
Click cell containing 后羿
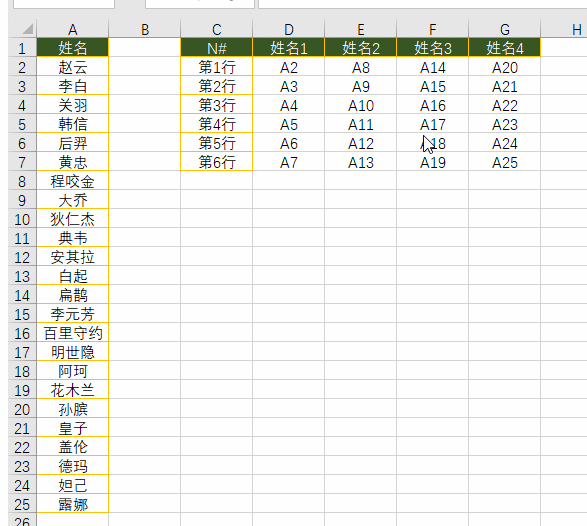tap(73, 143)
